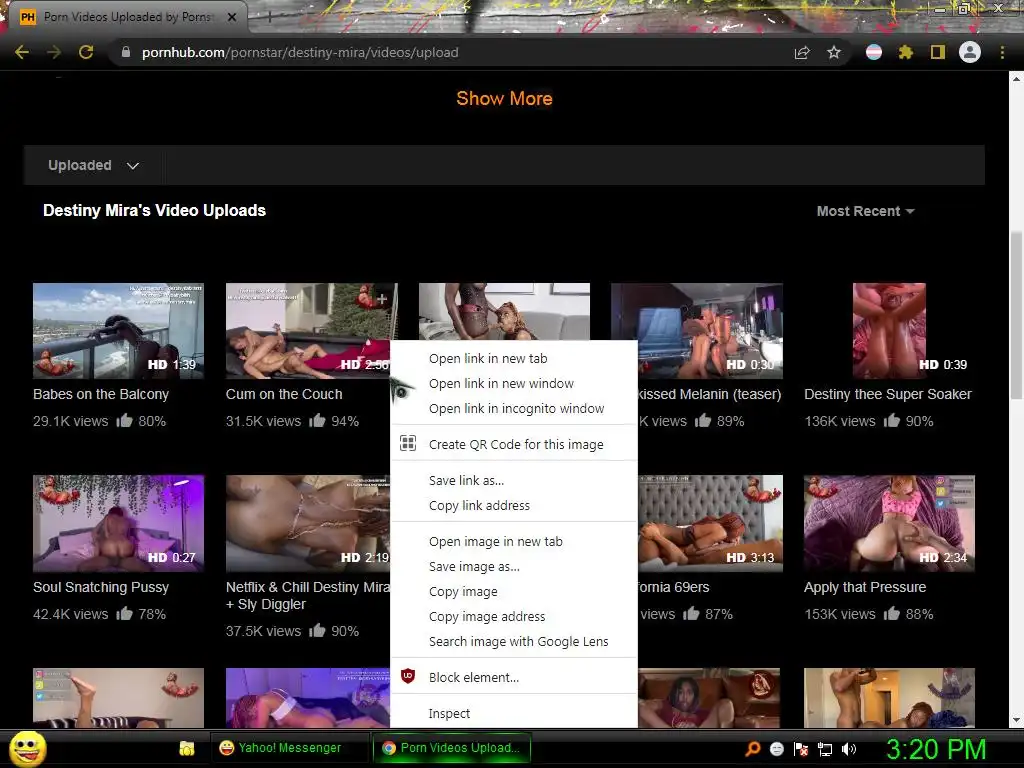Choose Open link in incognito window
The image size is (1024, 768).
click(x=514, y=408)
